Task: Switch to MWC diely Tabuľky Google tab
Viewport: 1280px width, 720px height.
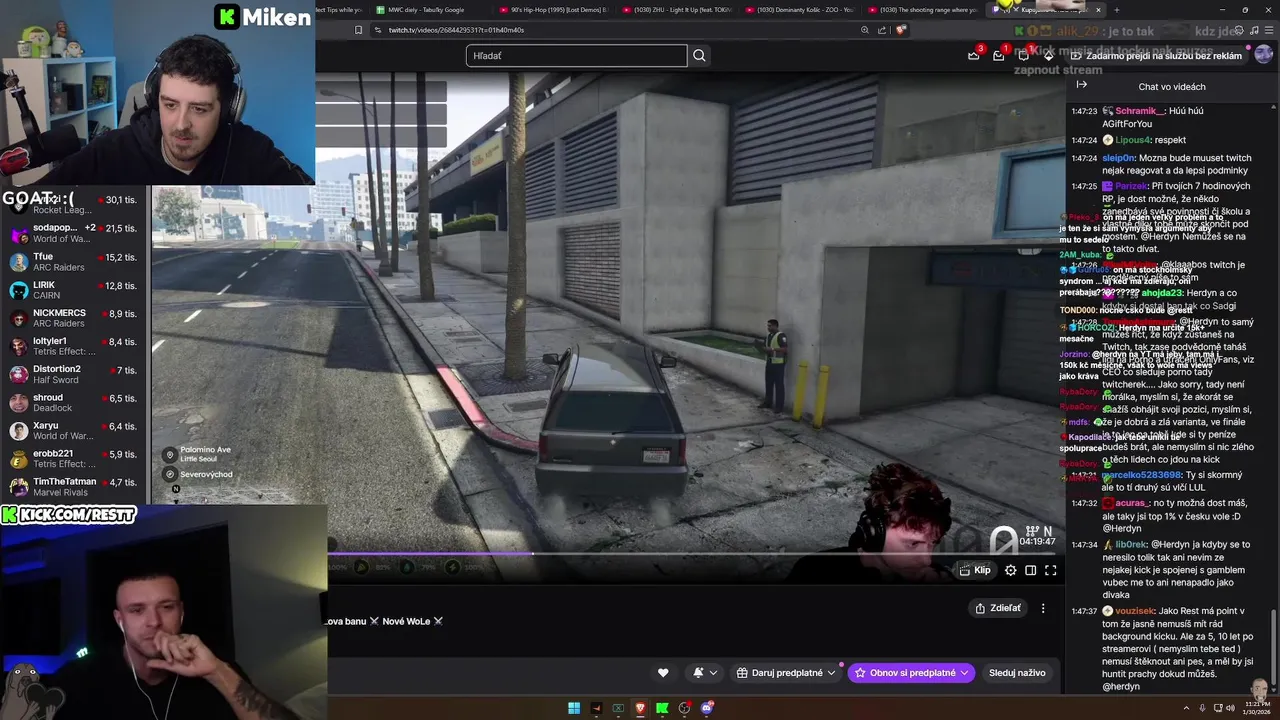Action: pyautogui.click(x=427, y=10)
